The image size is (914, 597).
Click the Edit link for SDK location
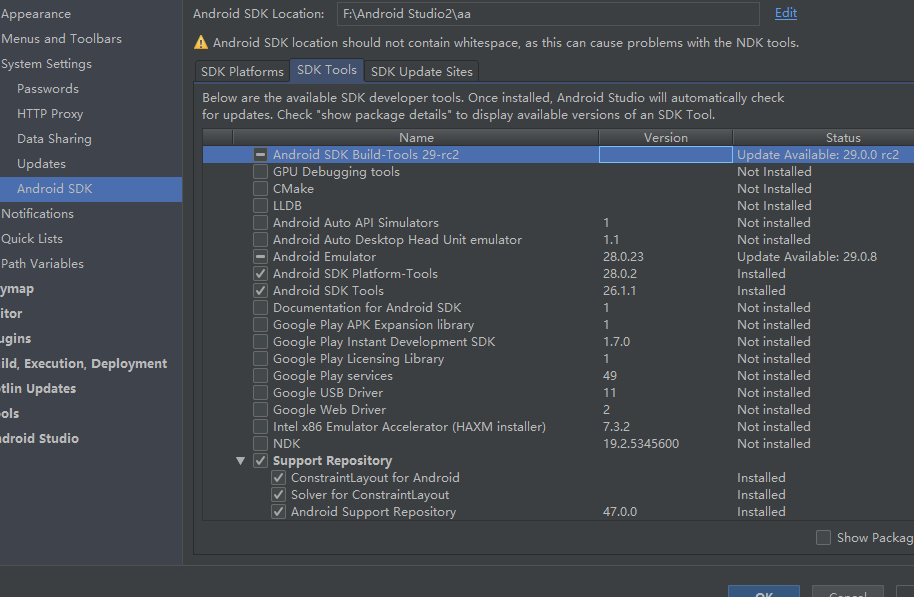pos(786,13)
